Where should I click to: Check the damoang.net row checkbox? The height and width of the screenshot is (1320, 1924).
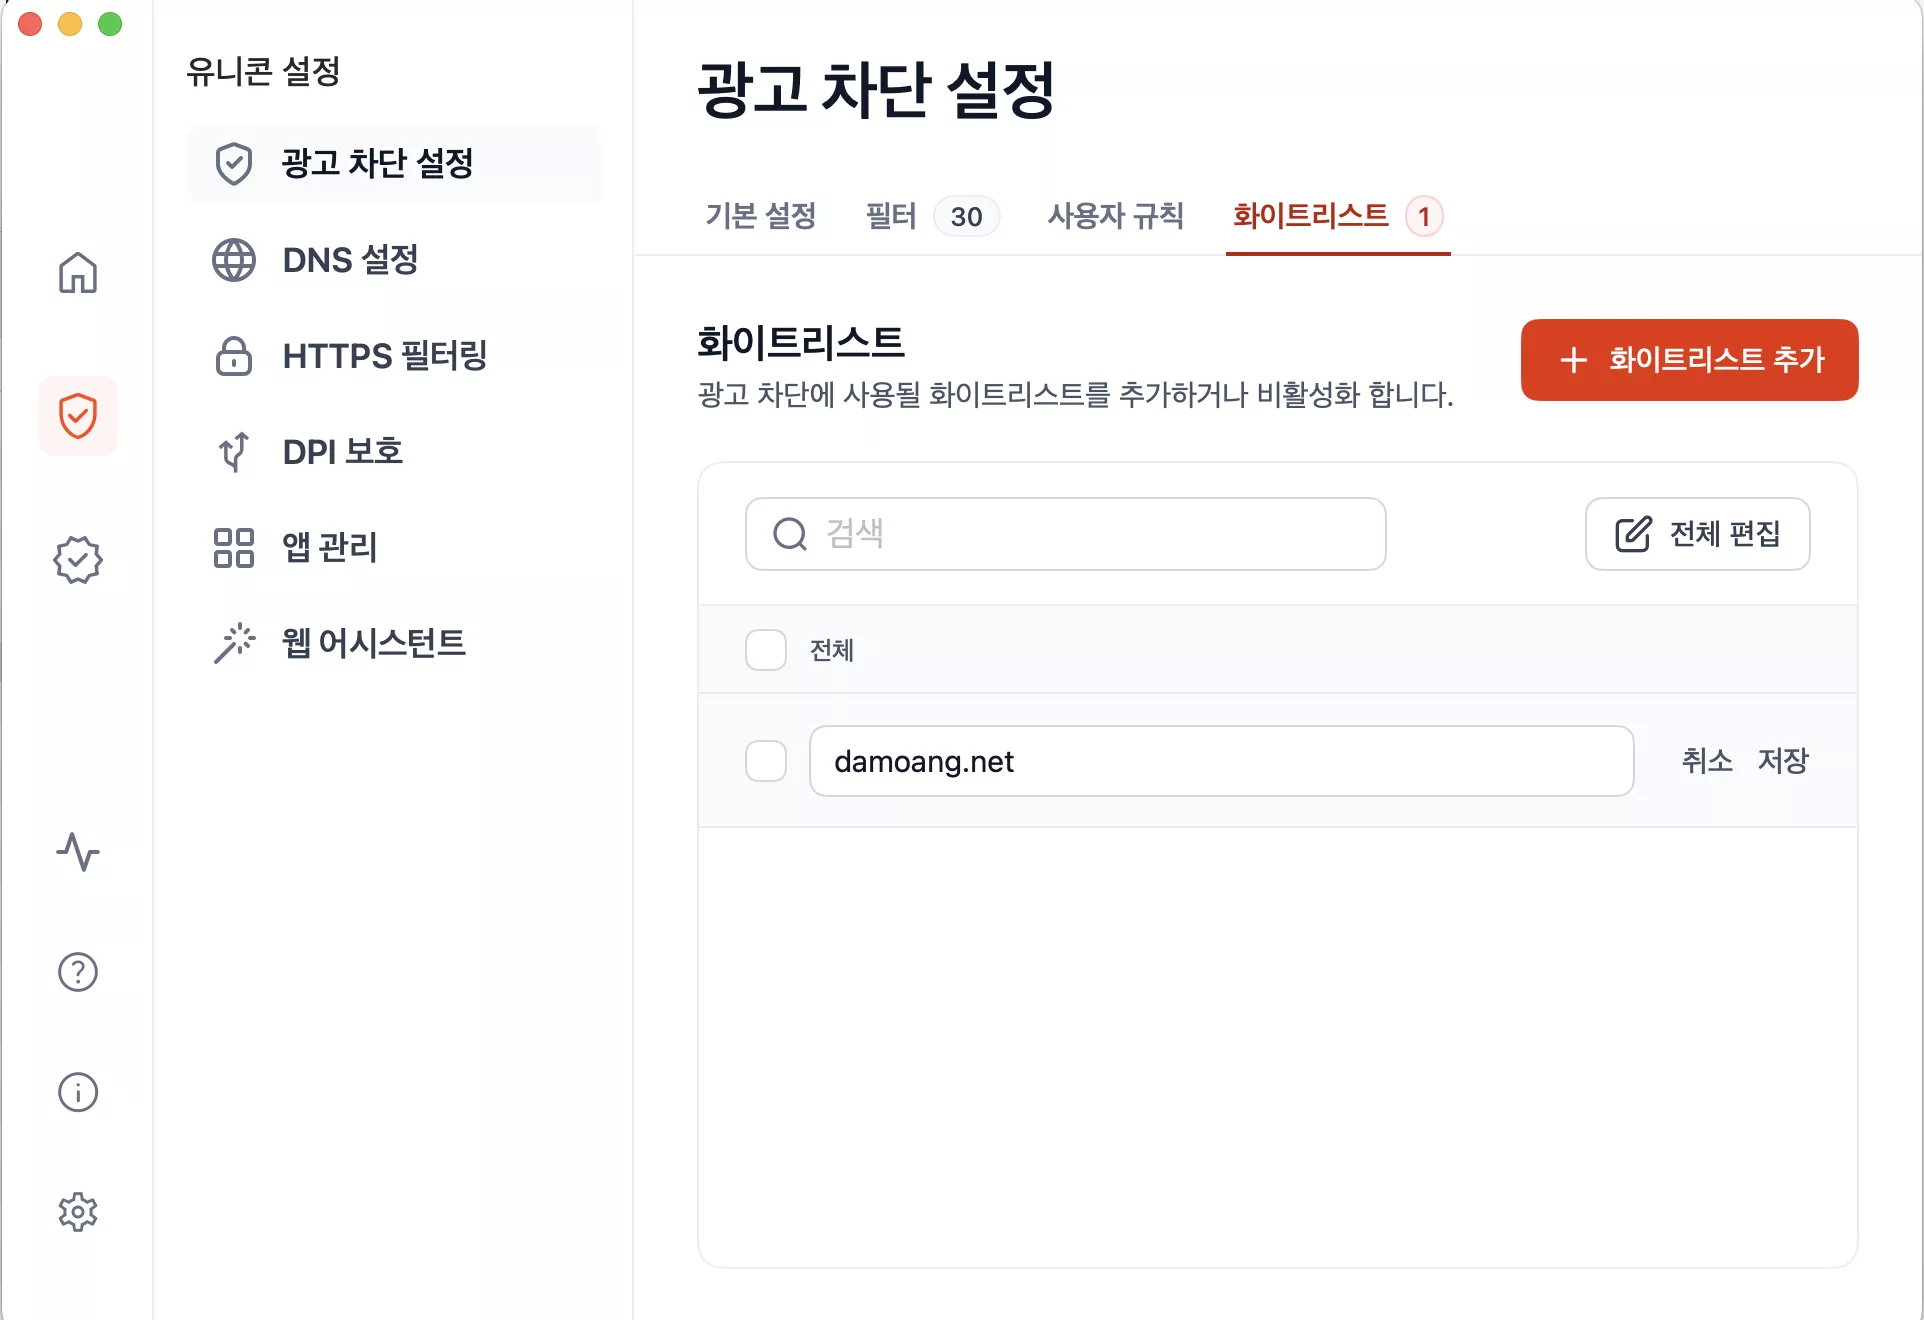point(766,761)
